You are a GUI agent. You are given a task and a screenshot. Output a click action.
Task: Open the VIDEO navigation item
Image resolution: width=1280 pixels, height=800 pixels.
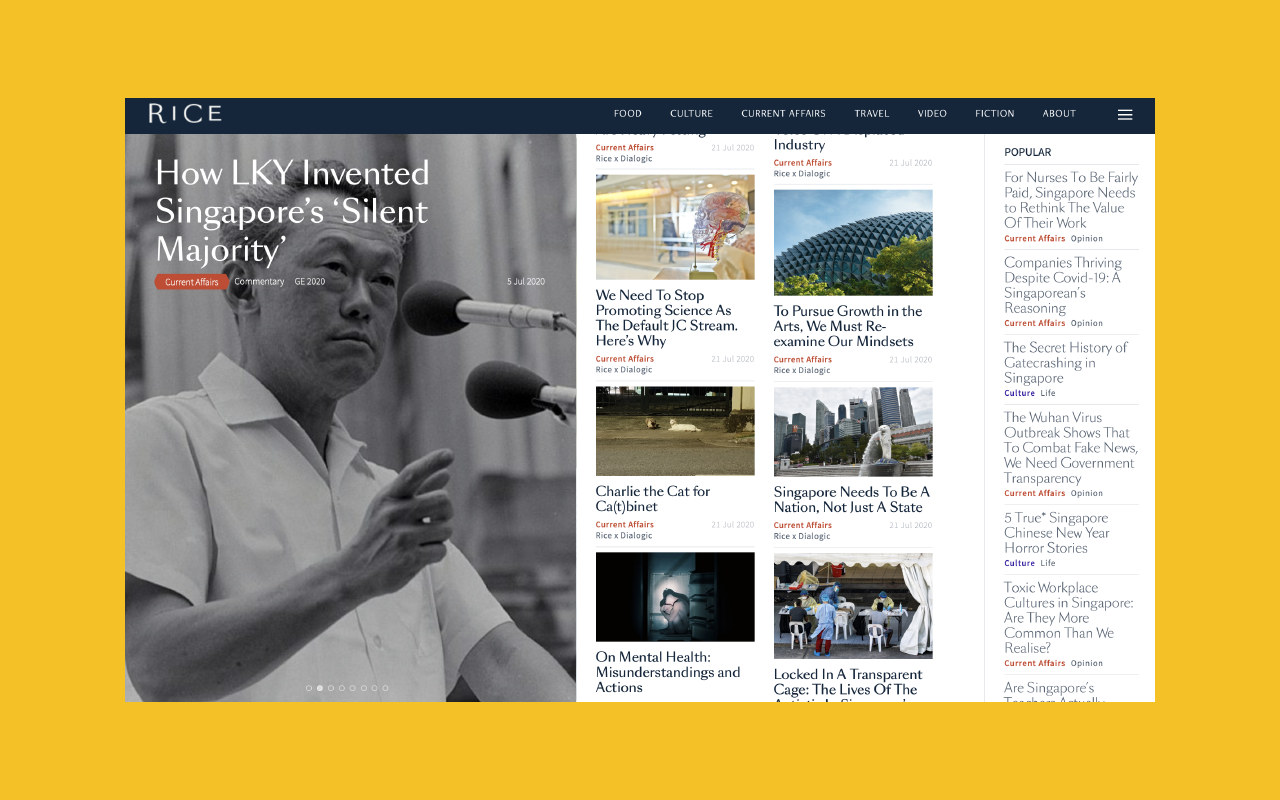[932, 114]
